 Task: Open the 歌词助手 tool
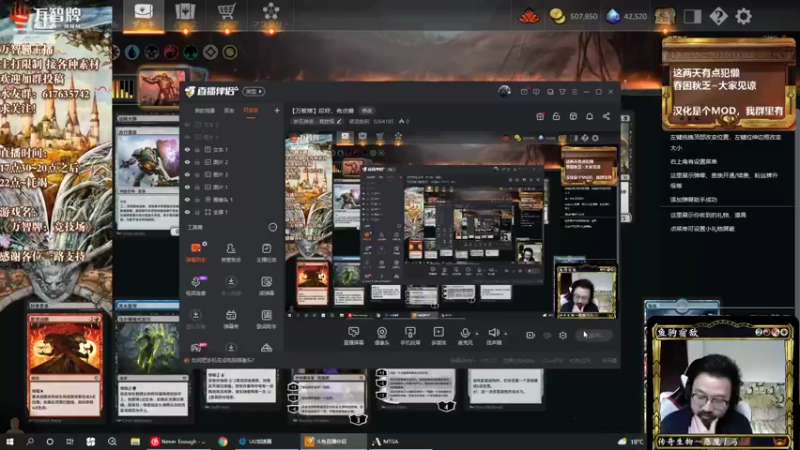(x=266, y=319)
